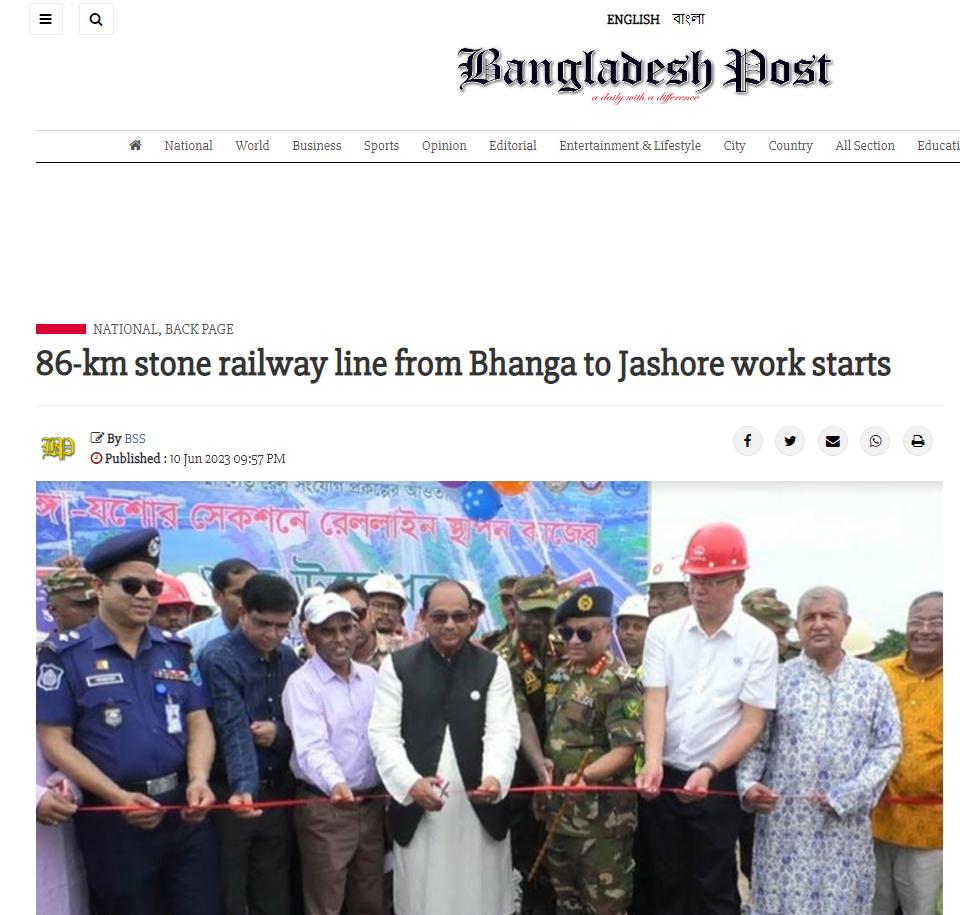Viewport: 960px width, 915px height.
Task: Print the article
Action: [918, 441]
